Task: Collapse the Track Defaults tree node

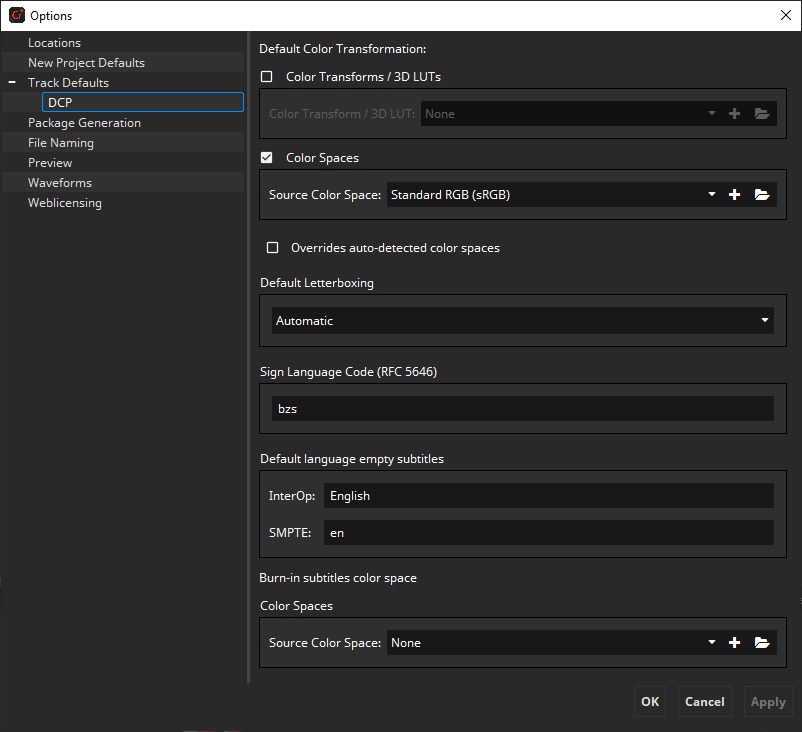Action: pos(12,83)
